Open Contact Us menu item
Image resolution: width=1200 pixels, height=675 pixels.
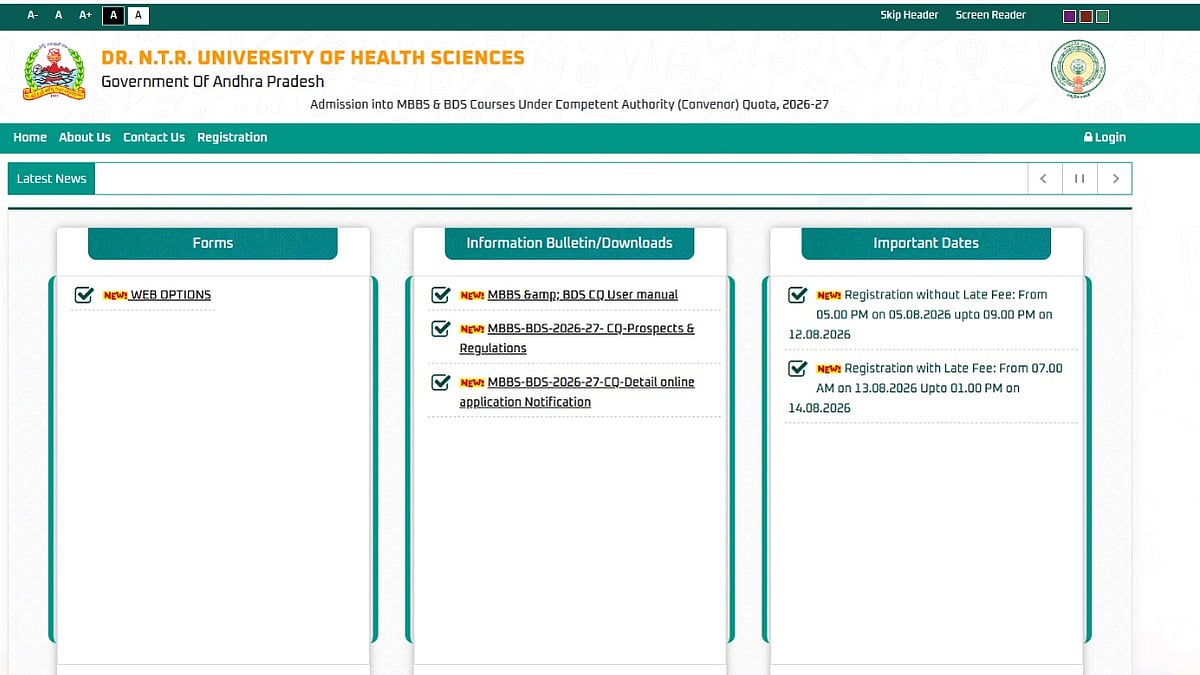tap(154, 137)
